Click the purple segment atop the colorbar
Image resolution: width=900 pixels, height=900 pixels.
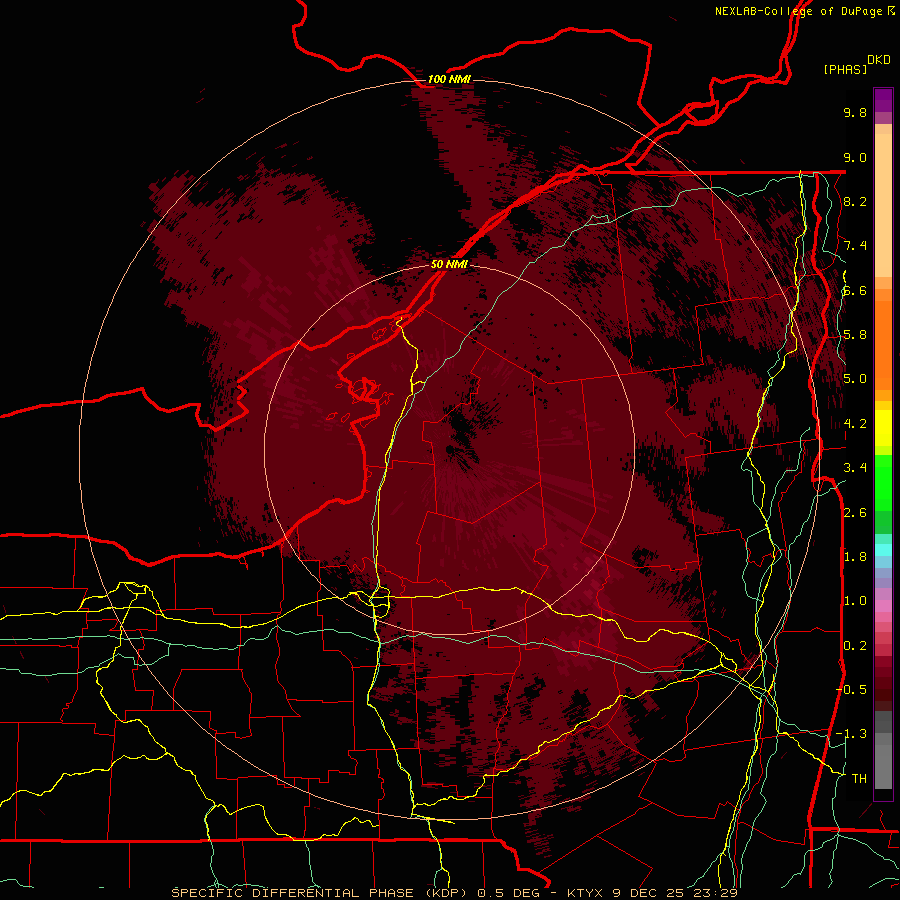point(883,100)
